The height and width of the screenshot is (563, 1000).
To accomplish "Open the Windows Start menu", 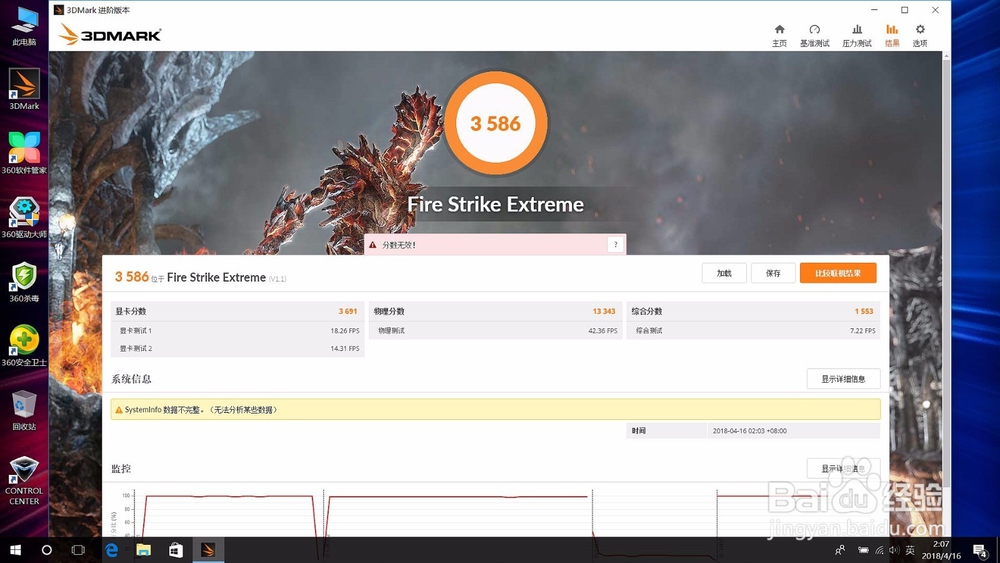I will tap(15, 550).
